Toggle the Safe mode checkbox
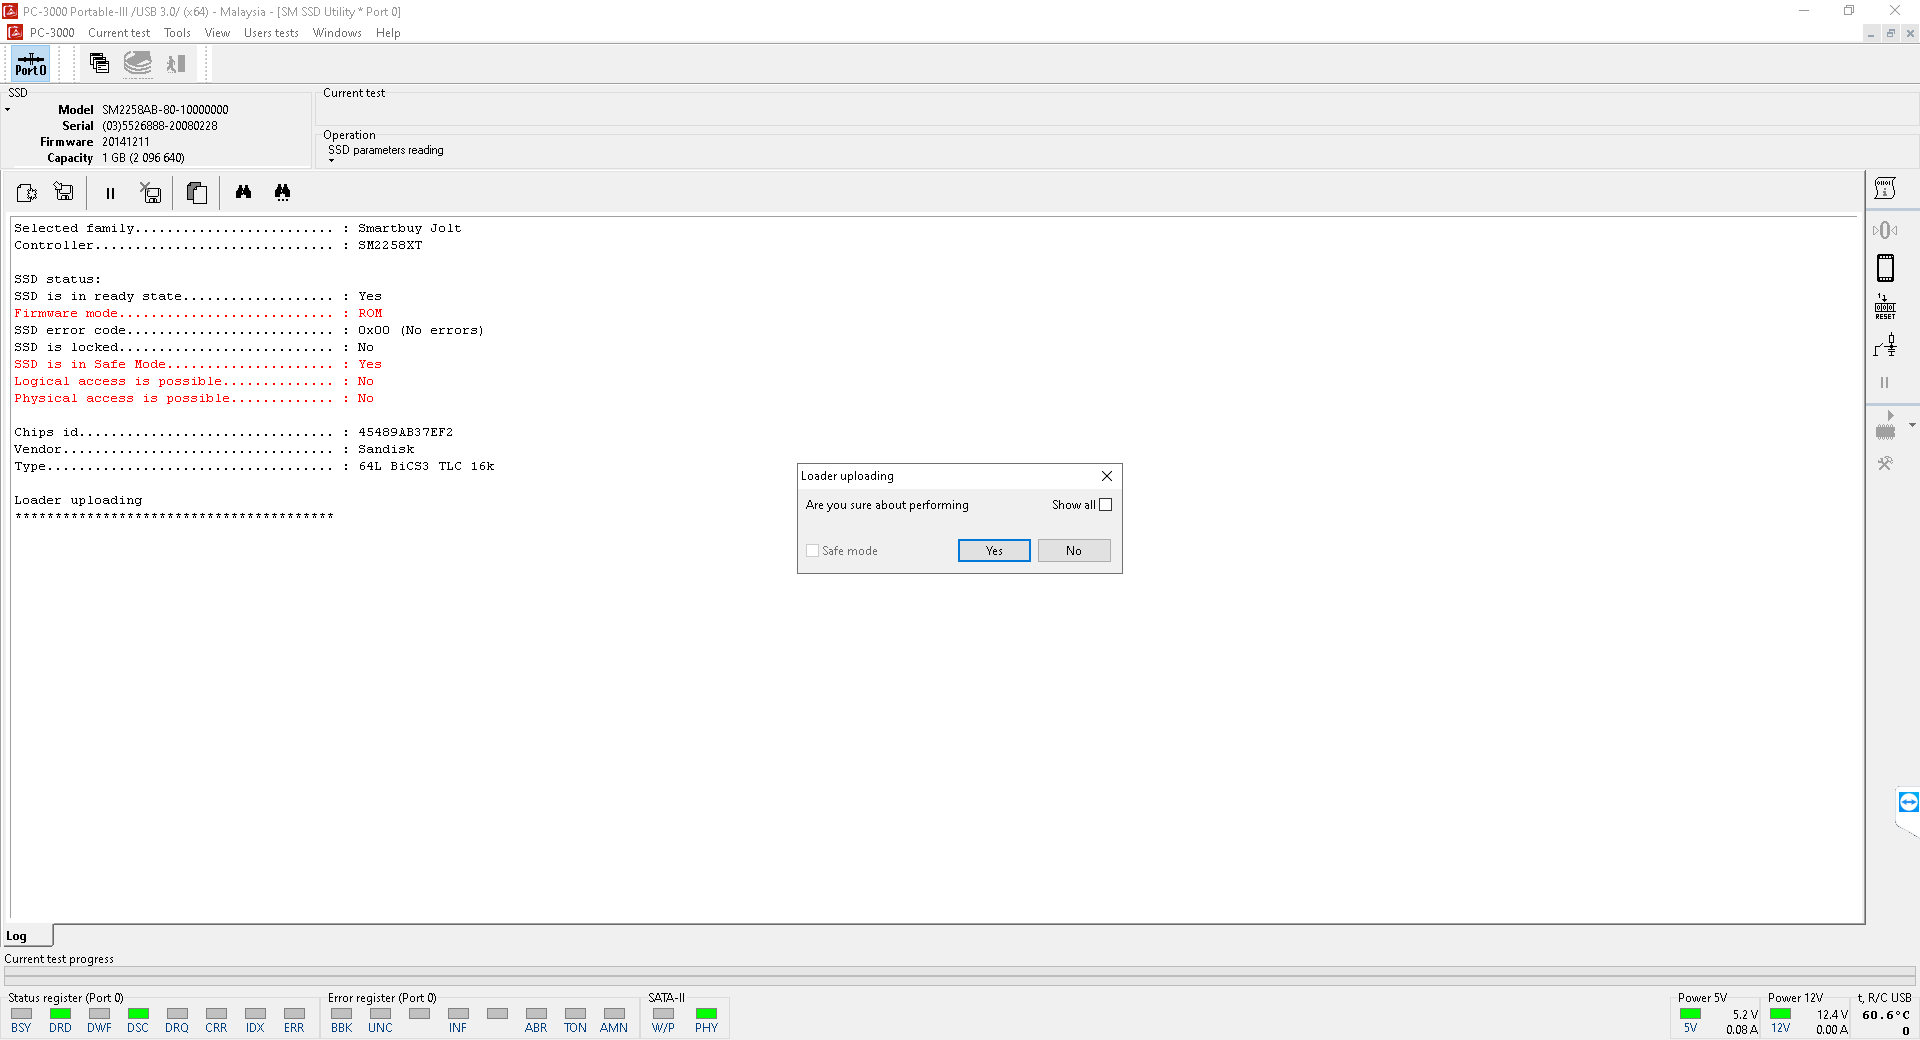Viewport: 1920px width, 1040px height. 813,551
